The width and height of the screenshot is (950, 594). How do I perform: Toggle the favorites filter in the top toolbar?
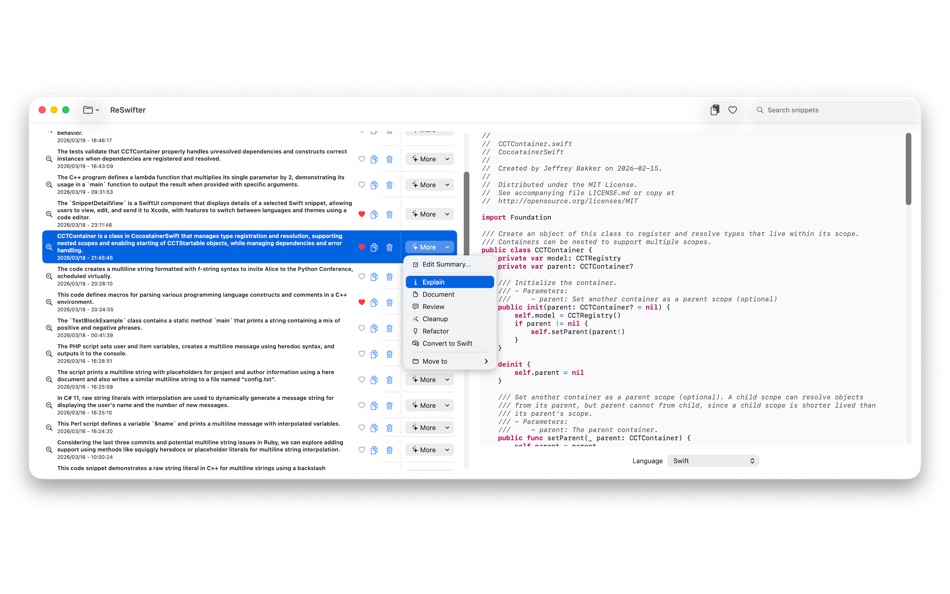tap(733, 110)
